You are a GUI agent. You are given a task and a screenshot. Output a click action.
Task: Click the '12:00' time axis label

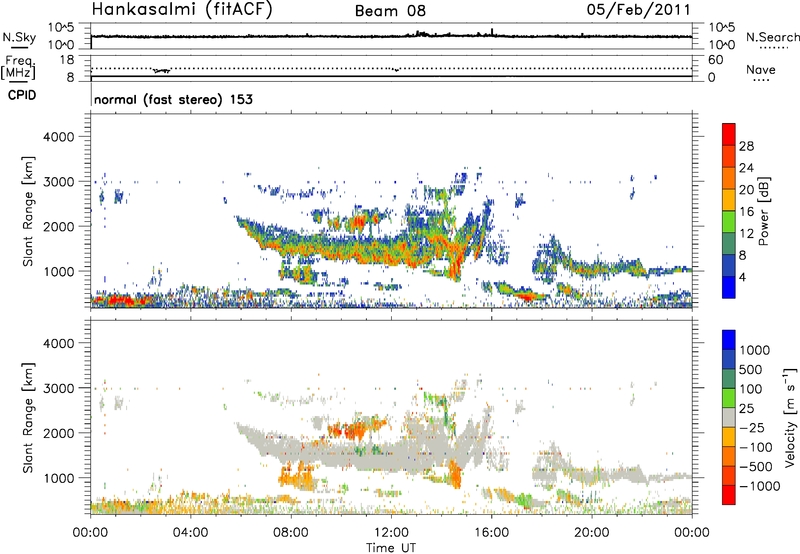391,533
